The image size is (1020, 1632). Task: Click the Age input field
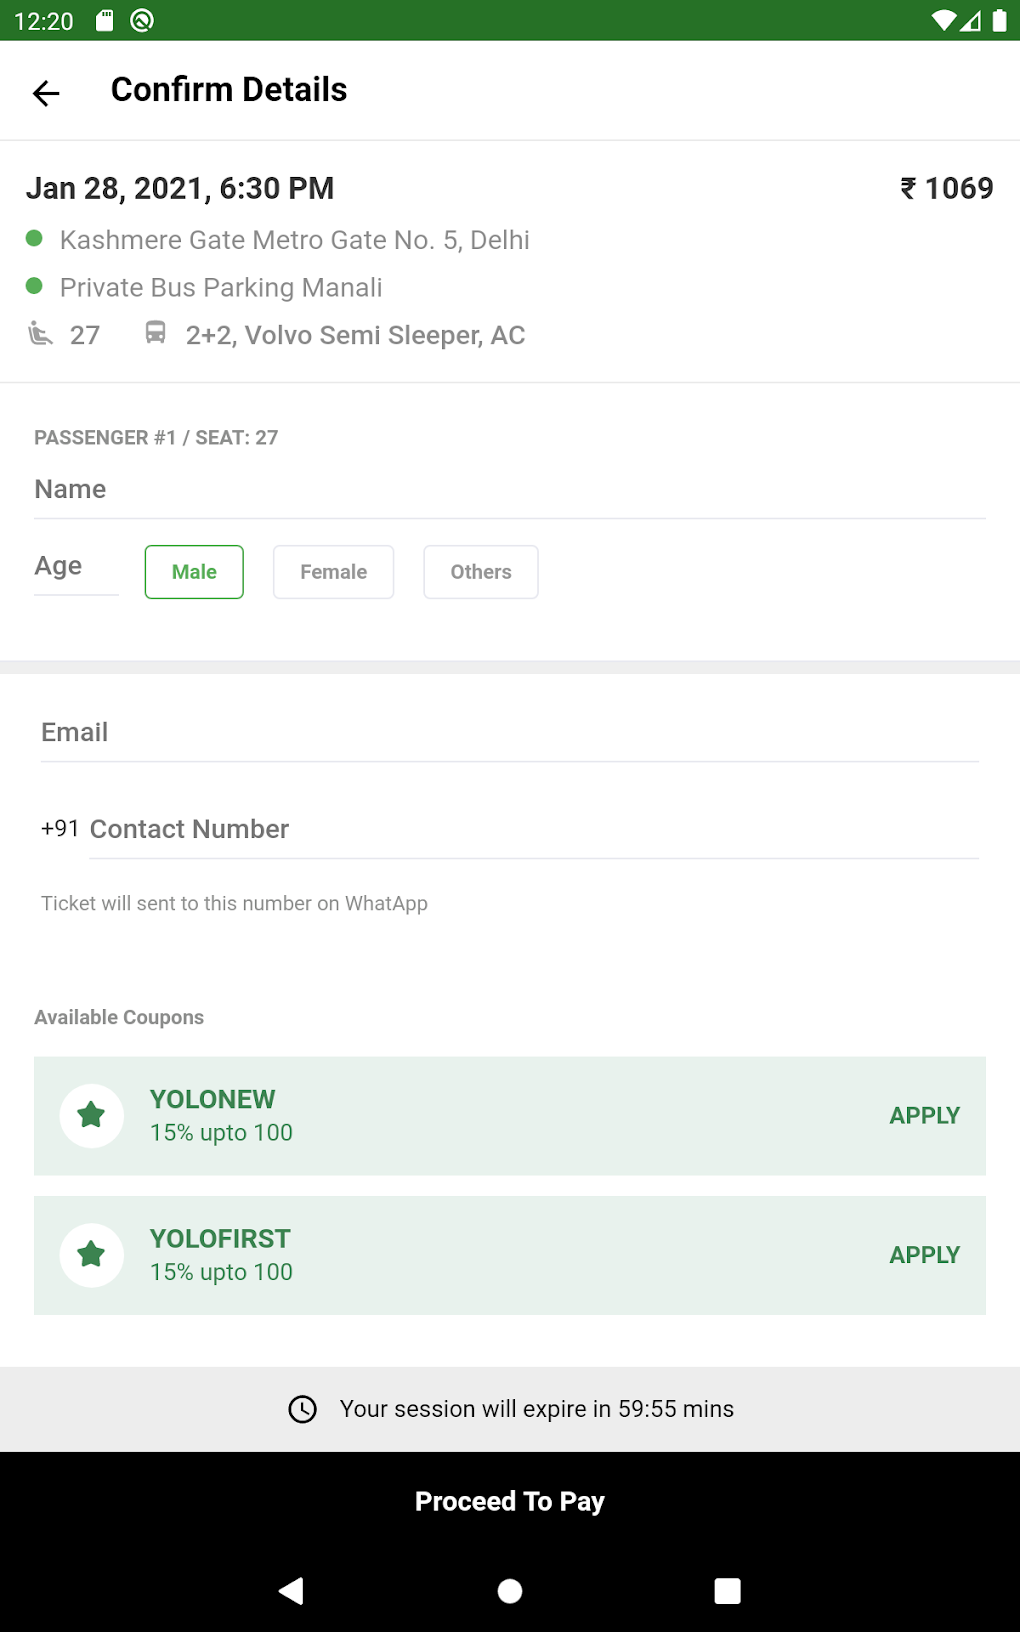click(x=75, y=567)
